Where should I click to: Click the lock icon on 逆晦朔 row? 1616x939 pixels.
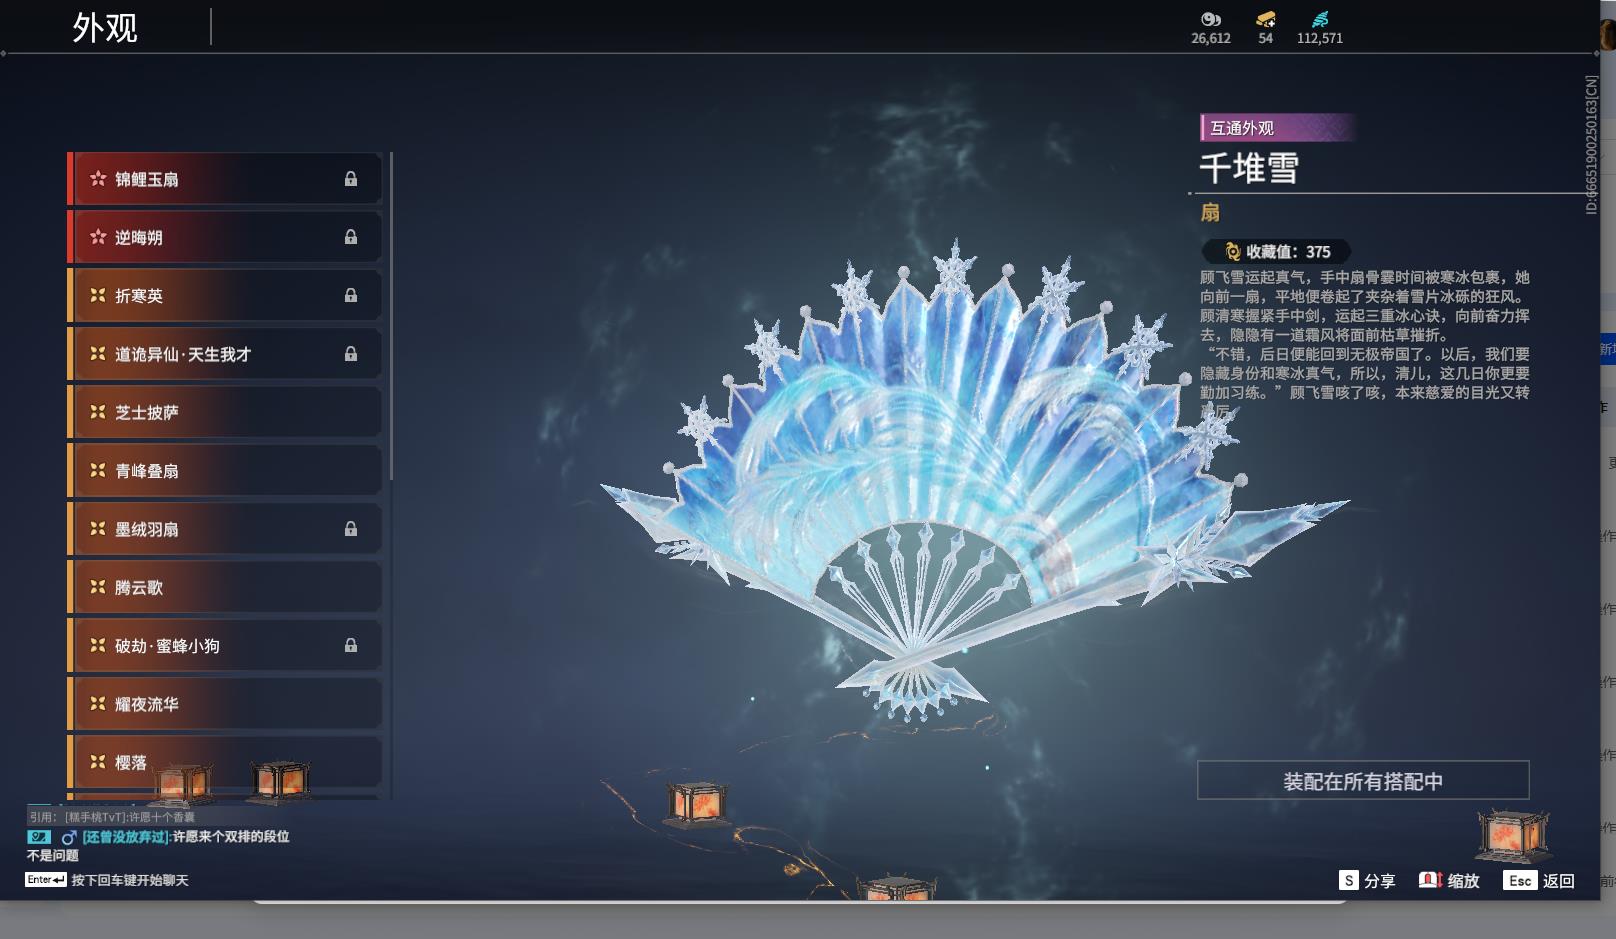(x=351, y=237)
